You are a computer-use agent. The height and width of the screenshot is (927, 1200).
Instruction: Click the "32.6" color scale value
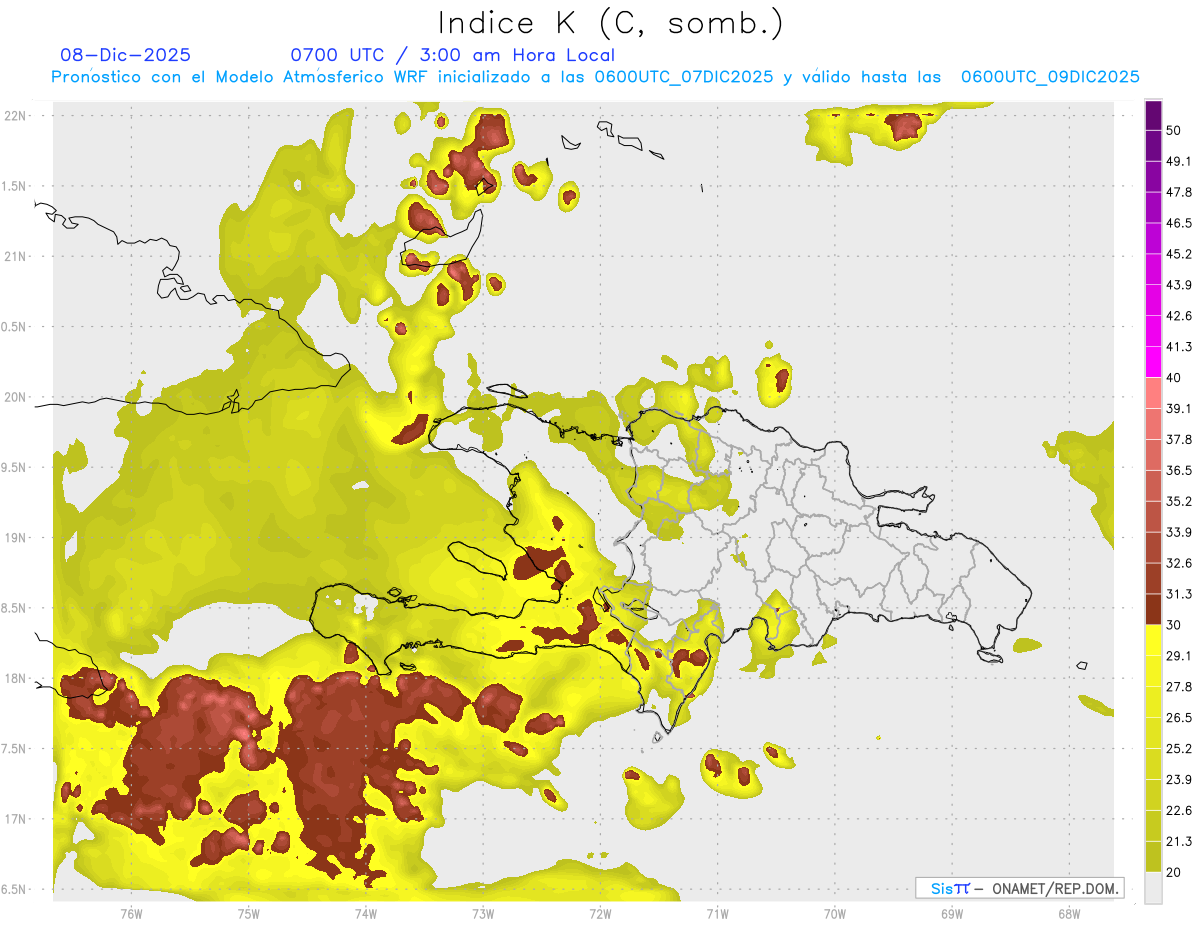click(1179, 563)
